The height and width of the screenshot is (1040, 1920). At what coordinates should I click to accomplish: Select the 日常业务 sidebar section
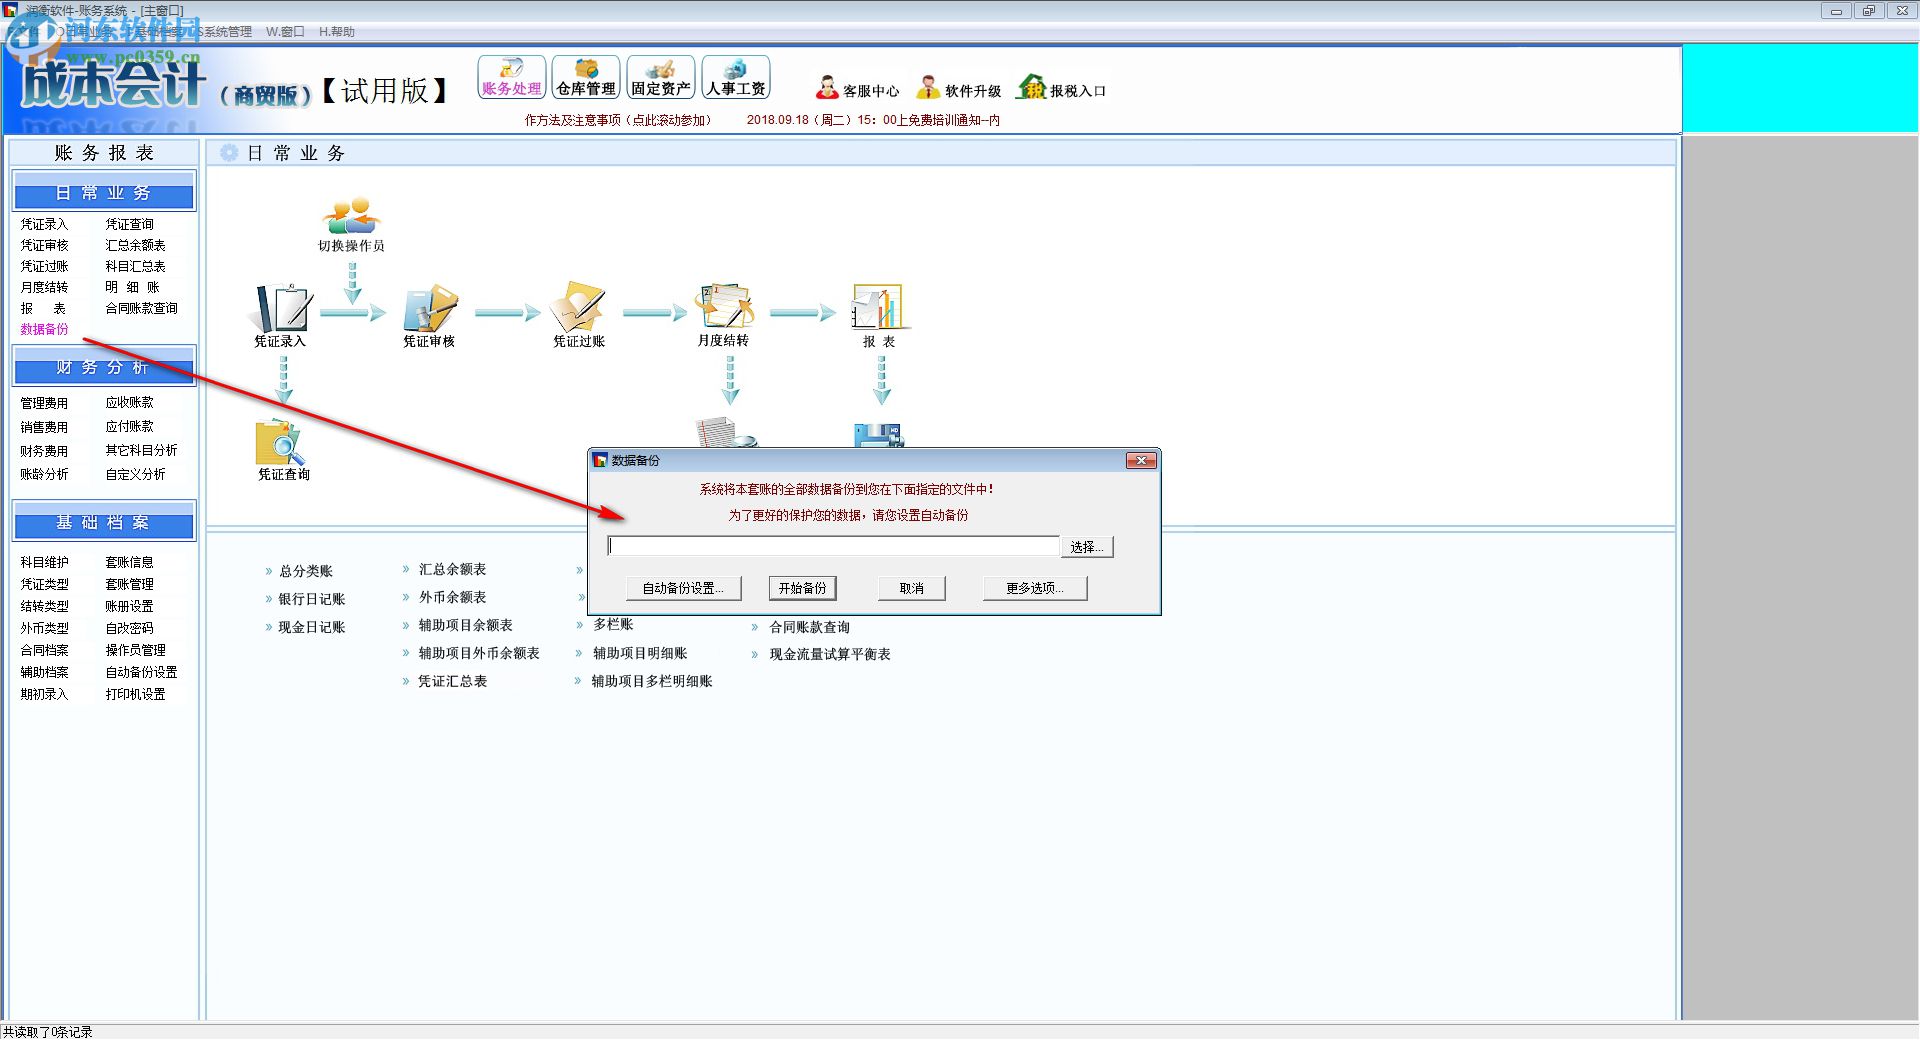click(x=104, y=192)
